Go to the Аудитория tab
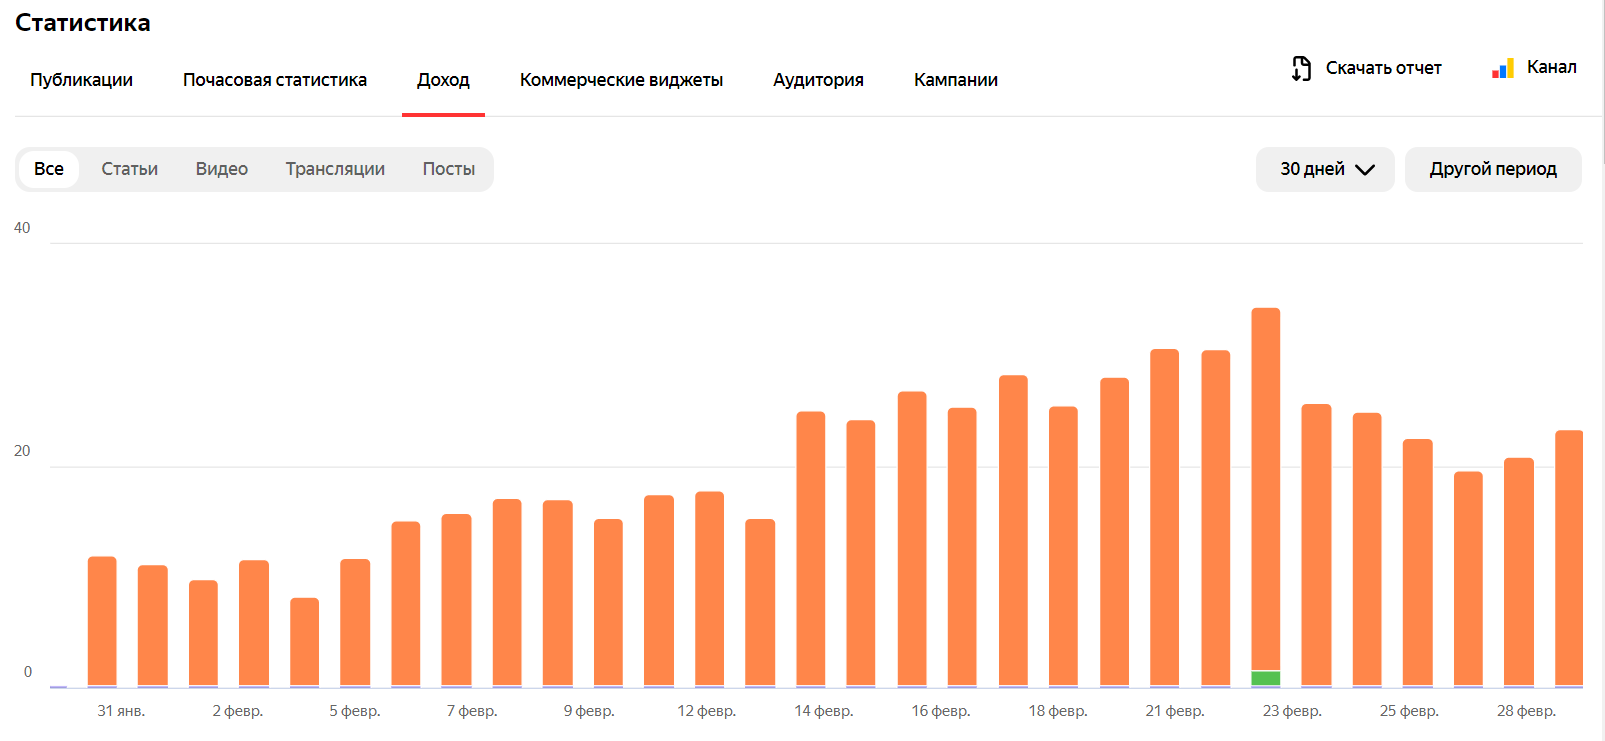Viewport: 1605px width, 741px height. click(x=818, y=80)
